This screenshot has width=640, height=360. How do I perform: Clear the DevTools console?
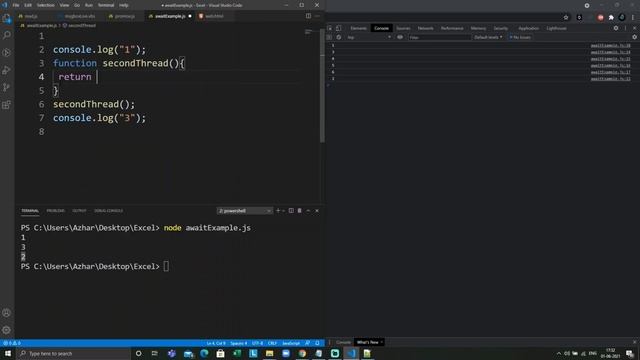tap(339, 37)
